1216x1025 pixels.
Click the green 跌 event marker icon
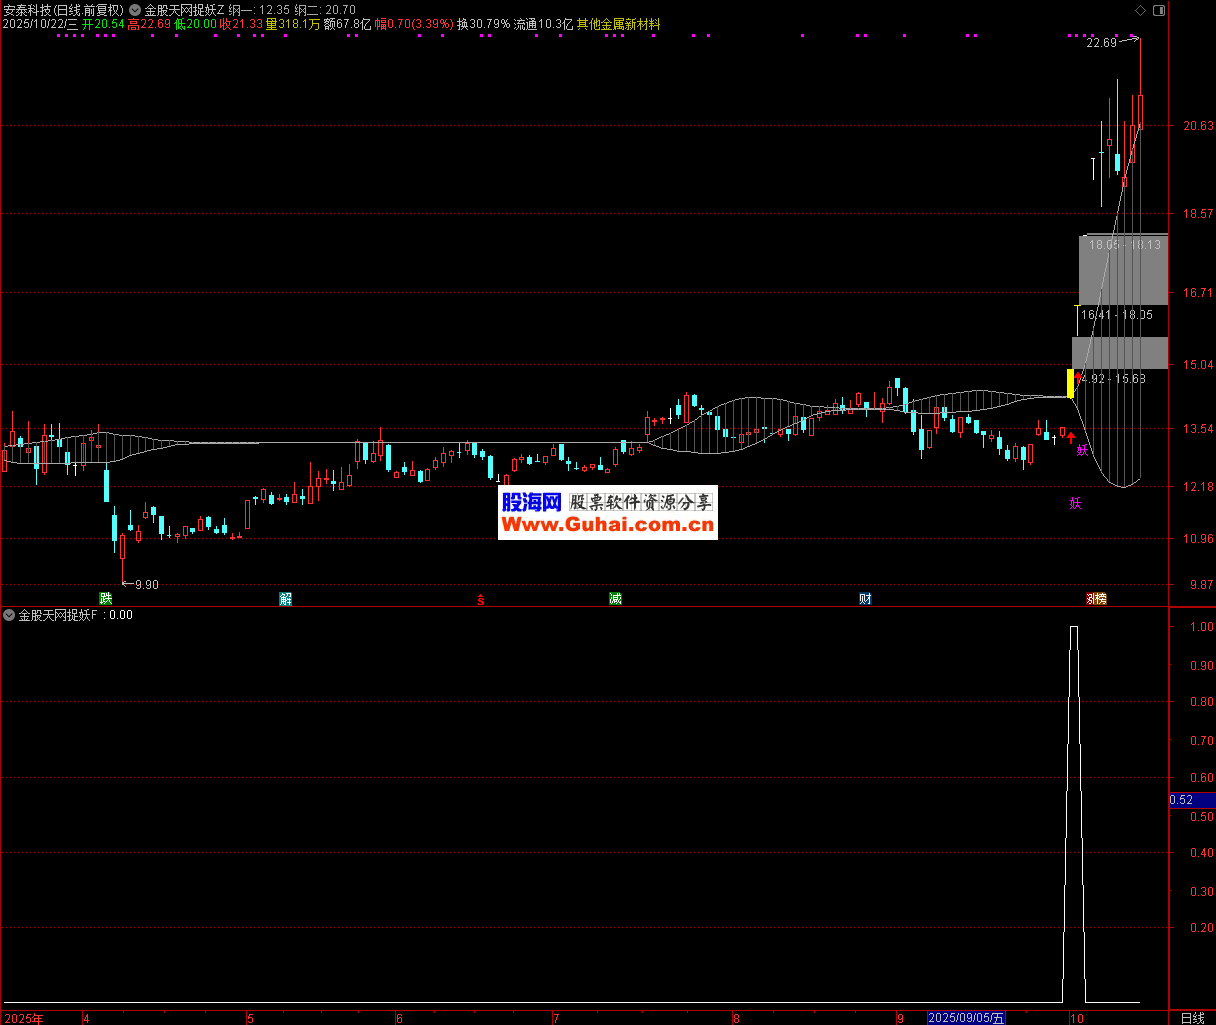(x=105, y=599)
